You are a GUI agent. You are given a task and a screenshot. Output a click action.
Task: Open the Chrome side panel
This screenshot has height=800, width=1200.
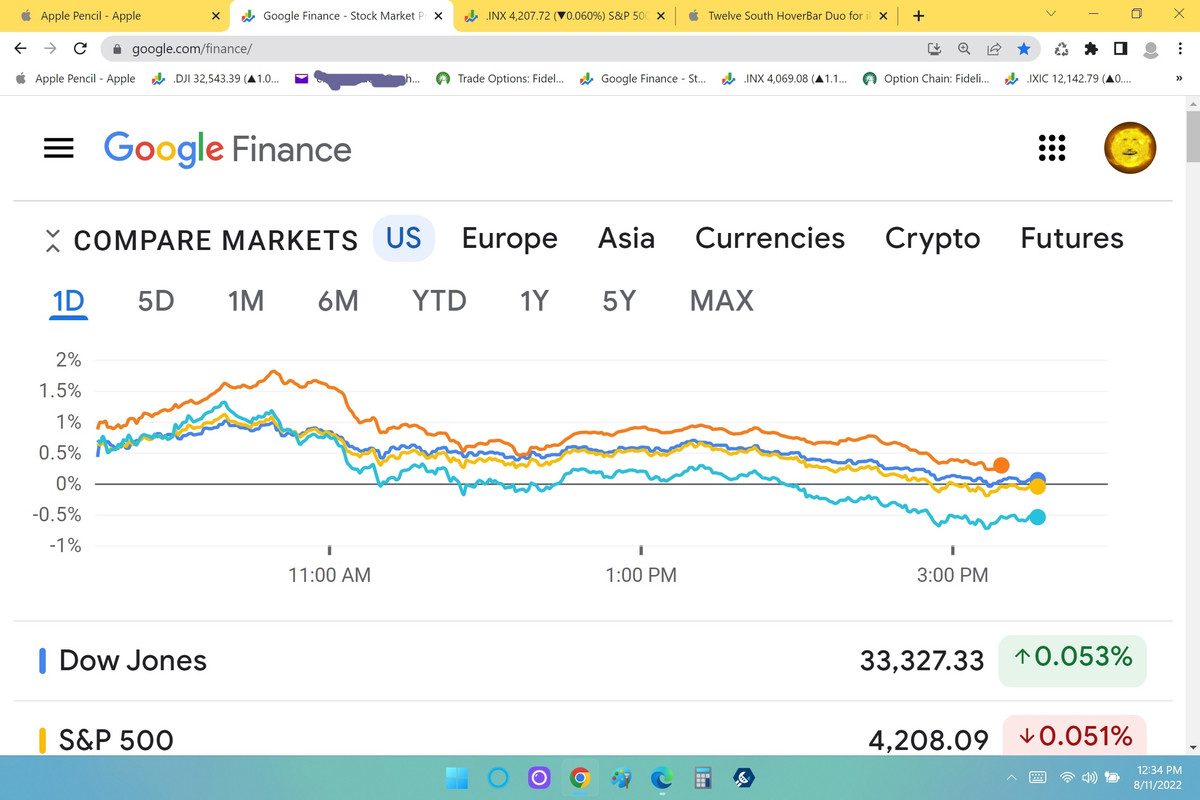[1121, 48]
